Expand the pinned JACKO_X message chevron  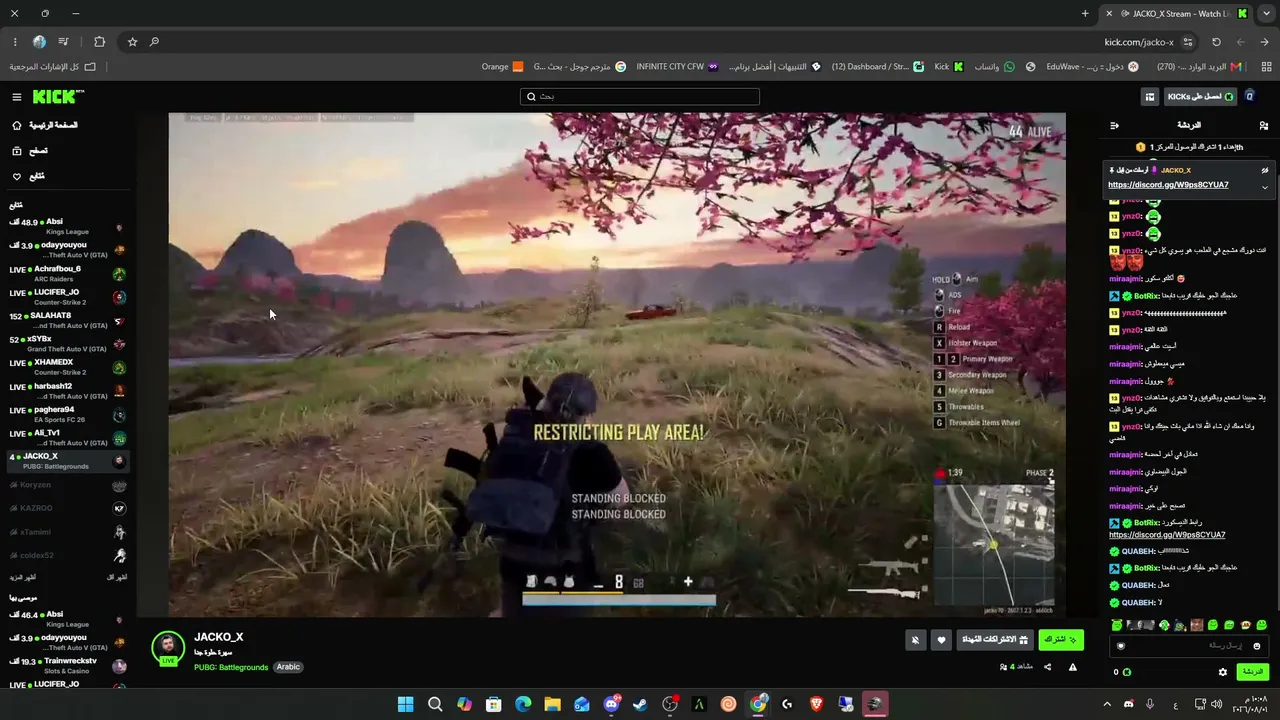coord(1265,187)
